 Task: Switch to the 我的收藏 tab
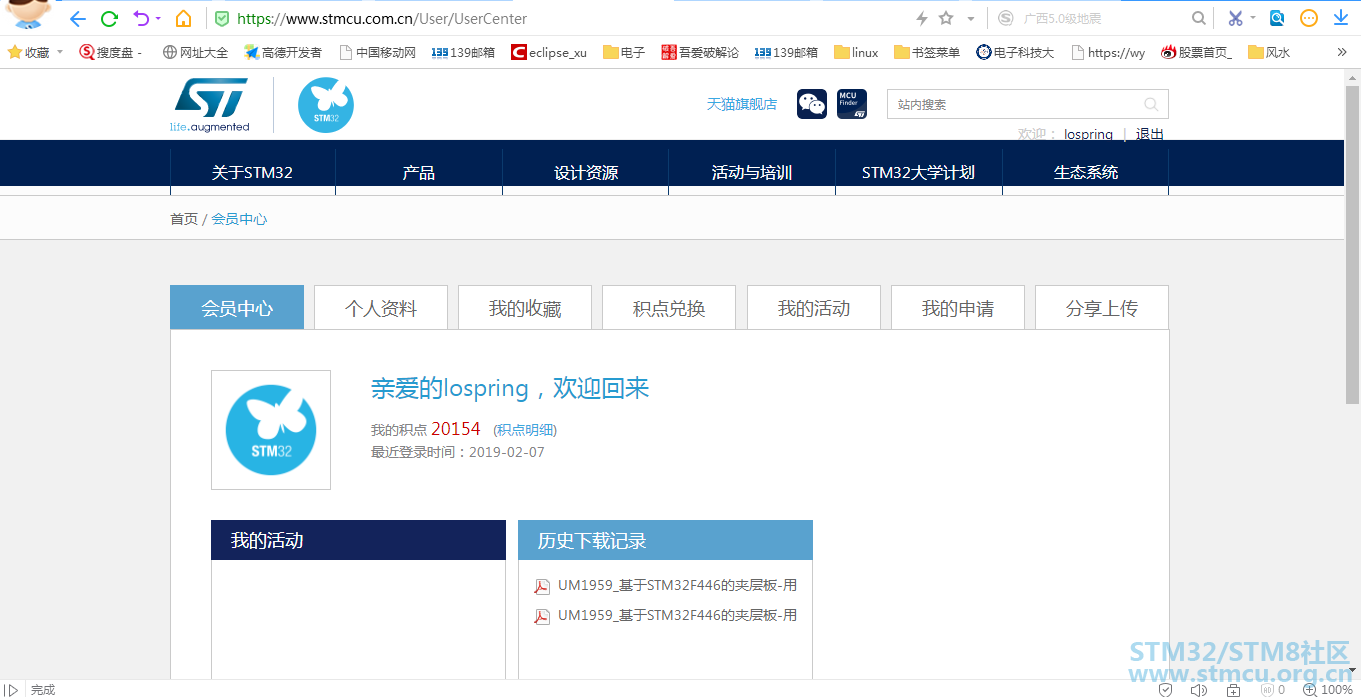click(525, 308)
